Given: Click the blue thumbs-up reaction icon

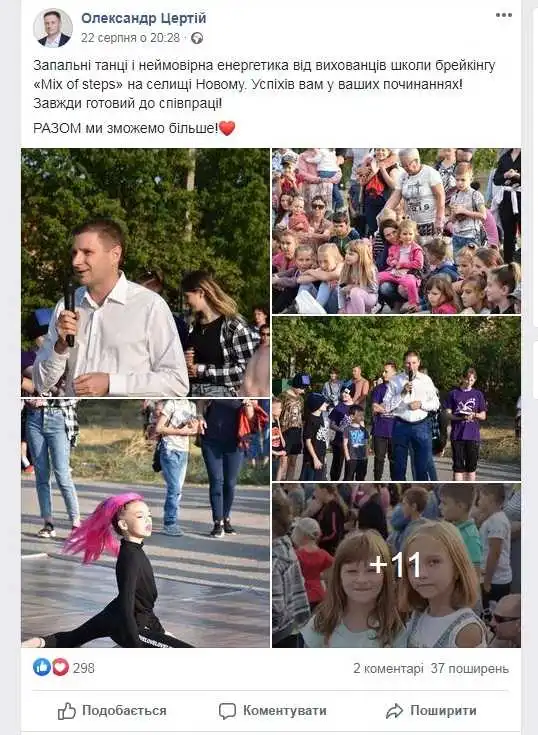Looking at the screenshot, I should tap(41, 667).
